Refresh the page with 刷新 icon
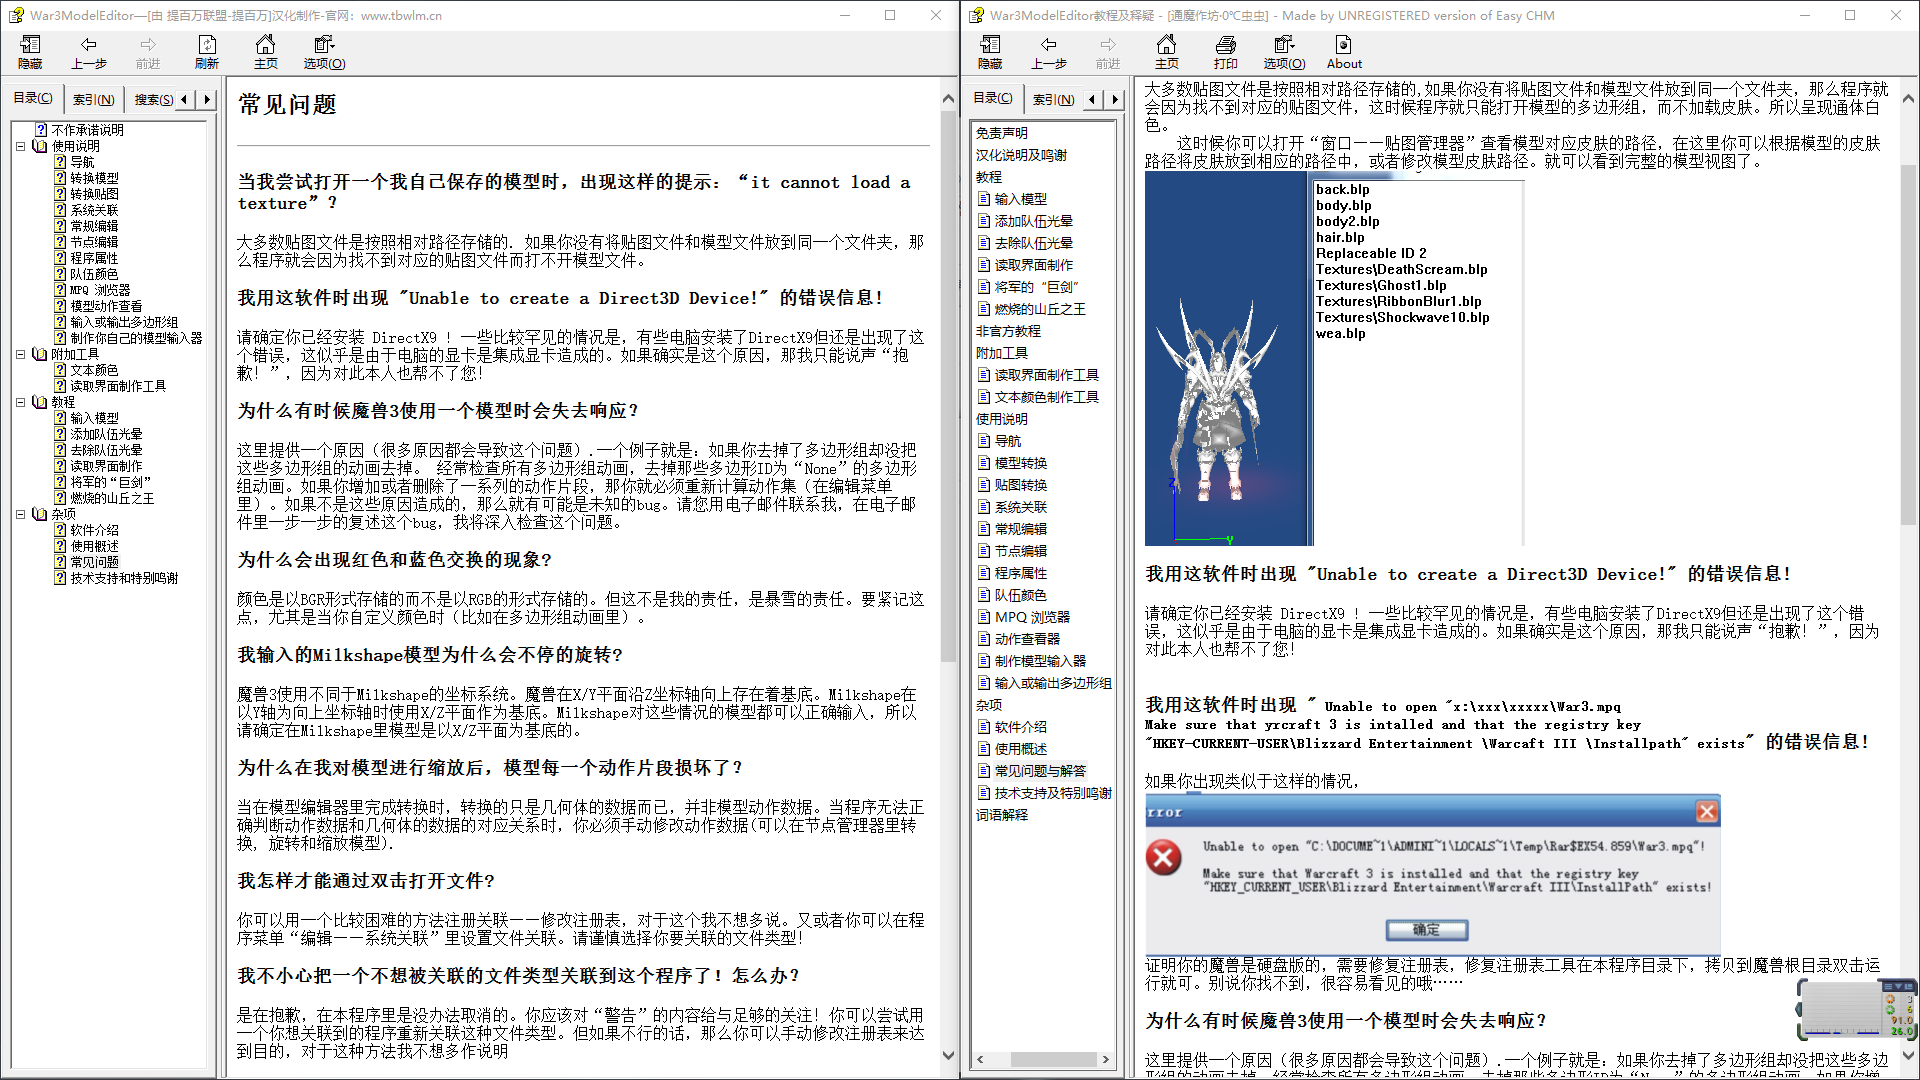This screenshot has width=1920, height=1080. point(207,52)
